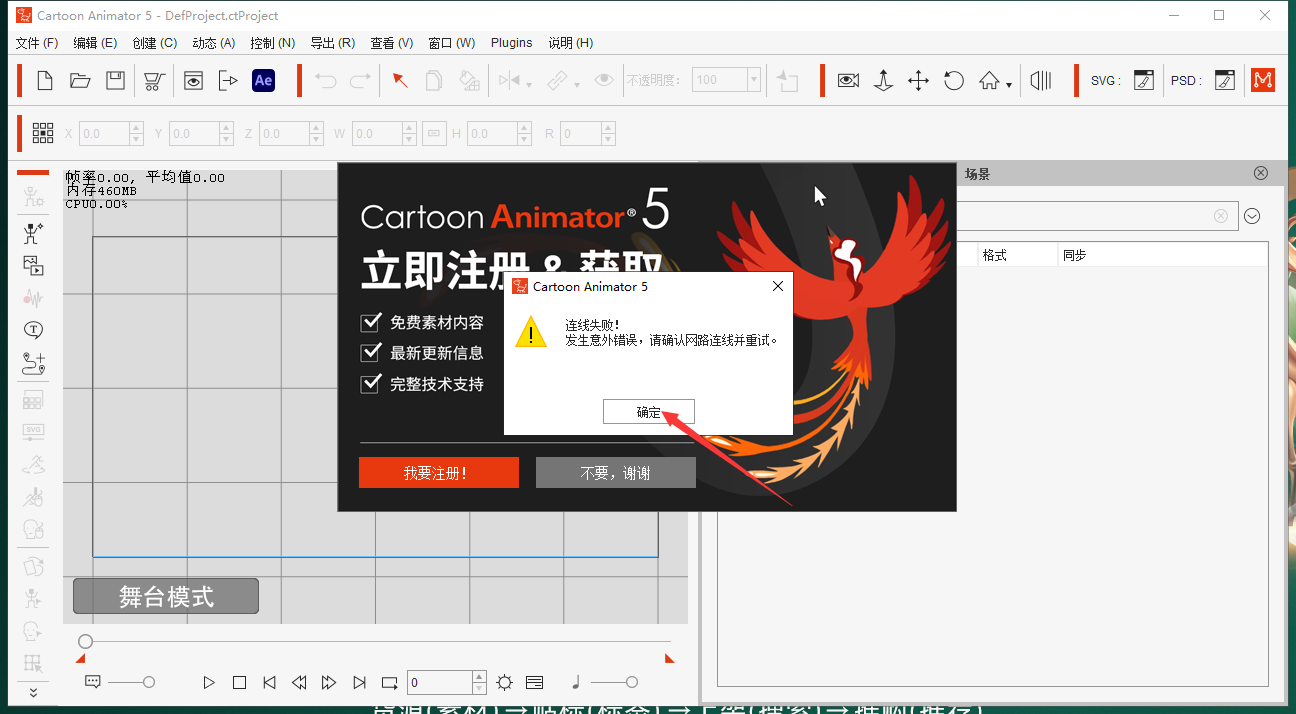The image size is (1296, 714).
Task: Select the rotate tool in the toolbar
Action: point(953,80)
